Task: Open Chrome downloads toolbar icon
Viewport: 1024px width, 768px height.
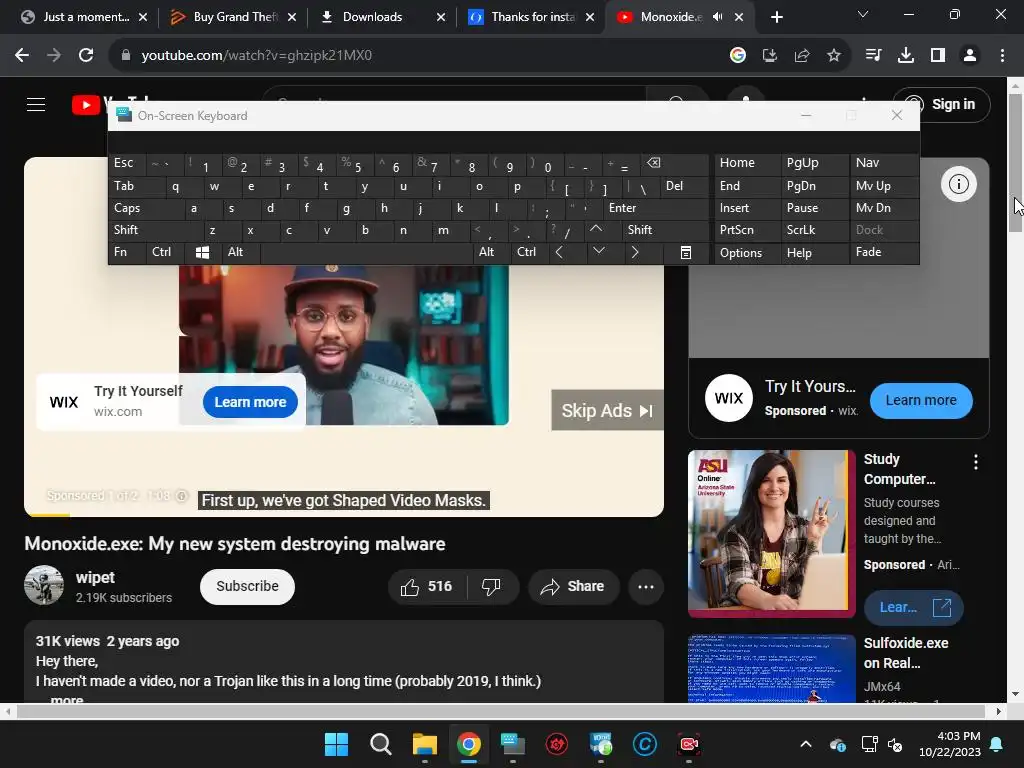Action: [906, 56]
